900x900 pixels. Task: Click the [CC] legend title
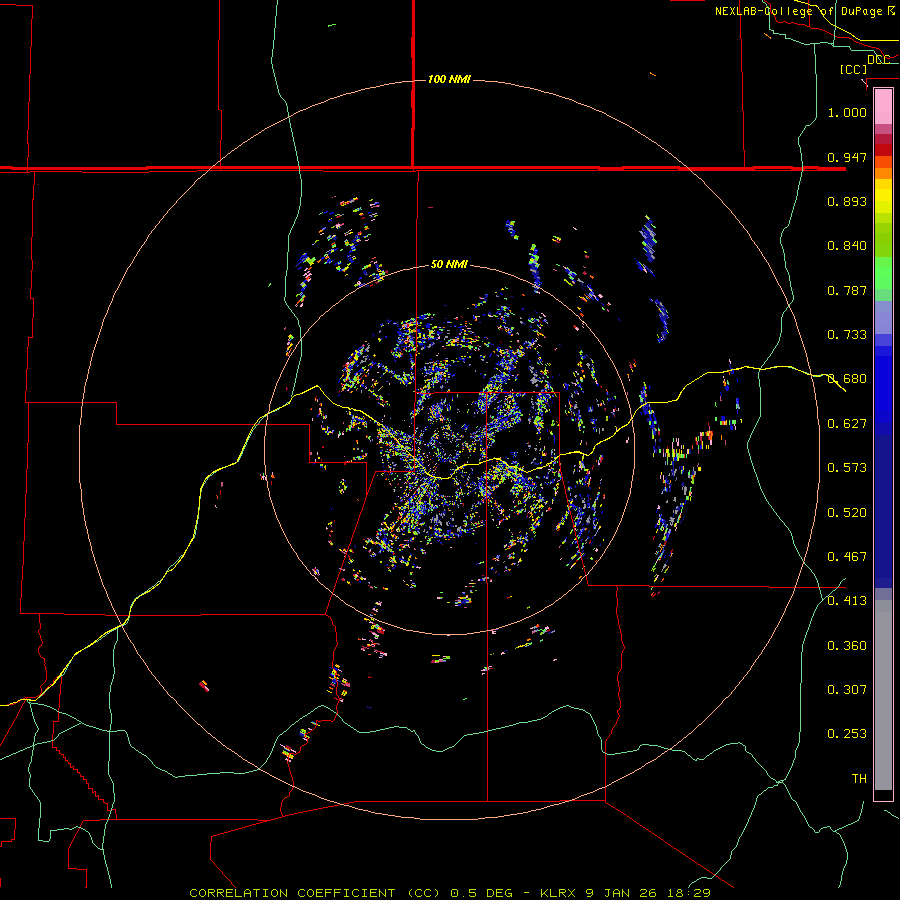tap(853, 69)
